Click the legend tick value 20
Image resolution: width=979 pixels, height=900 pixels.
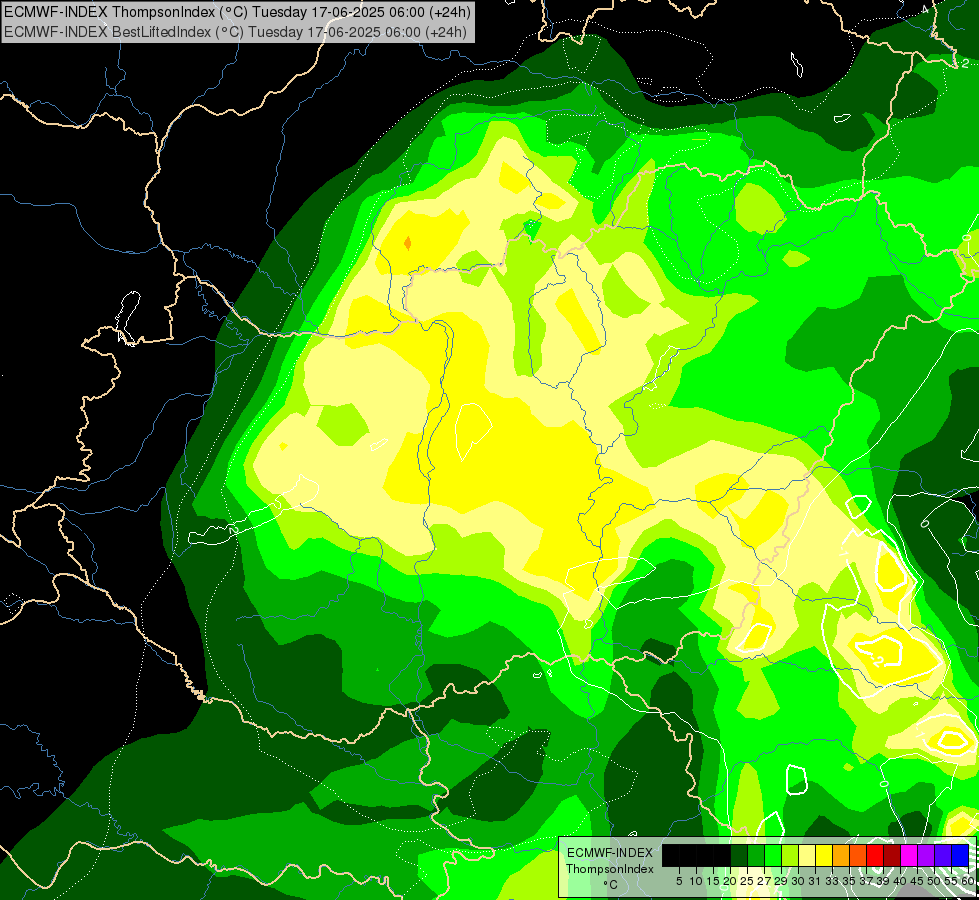click(730, 881)
